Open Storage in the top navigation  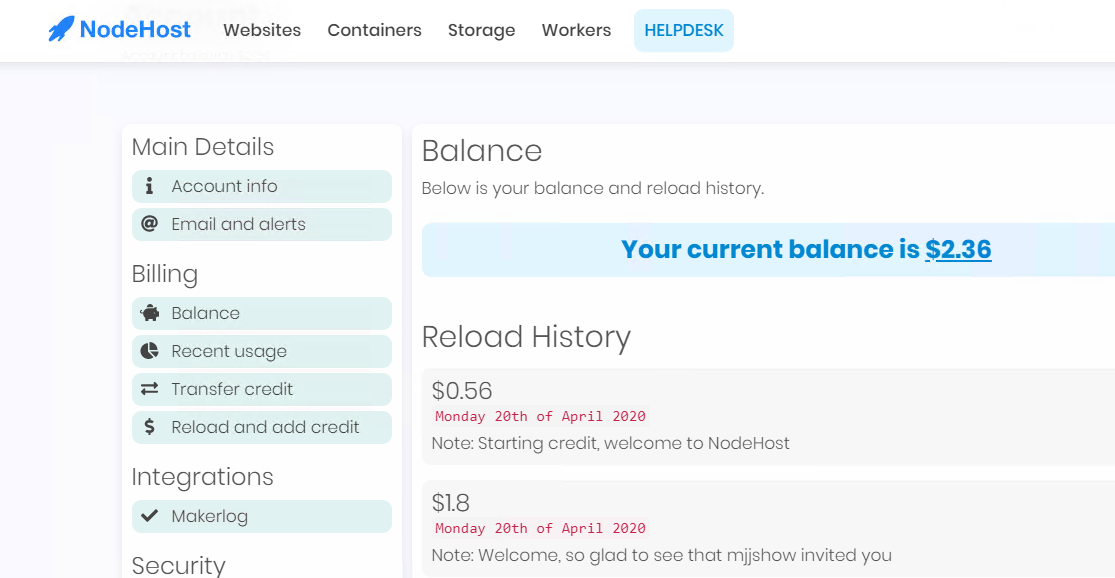point(481,30)
